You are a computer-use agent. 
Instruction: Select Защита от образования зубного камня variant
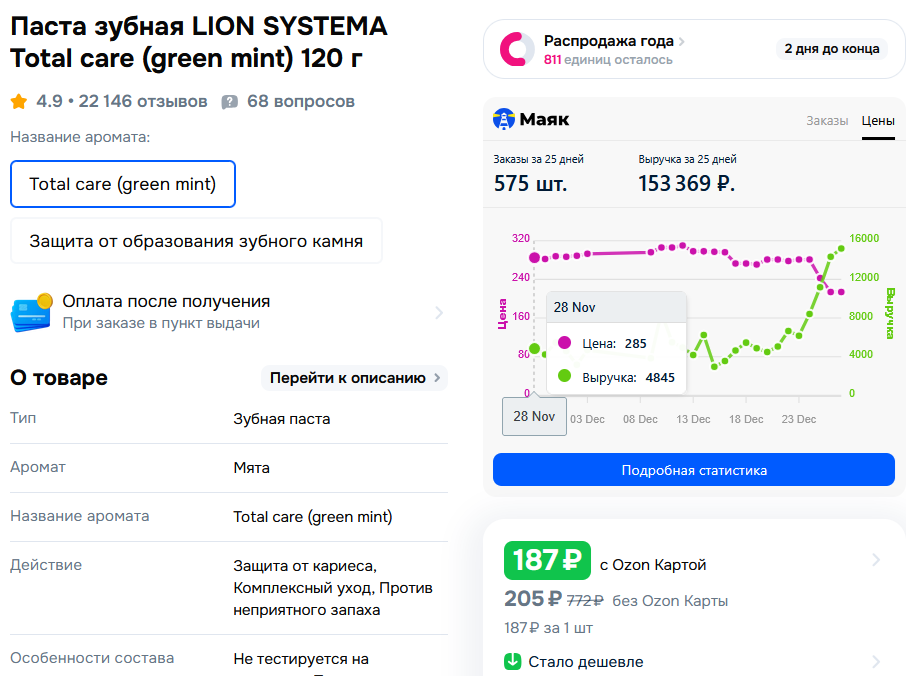pos(196,241)
